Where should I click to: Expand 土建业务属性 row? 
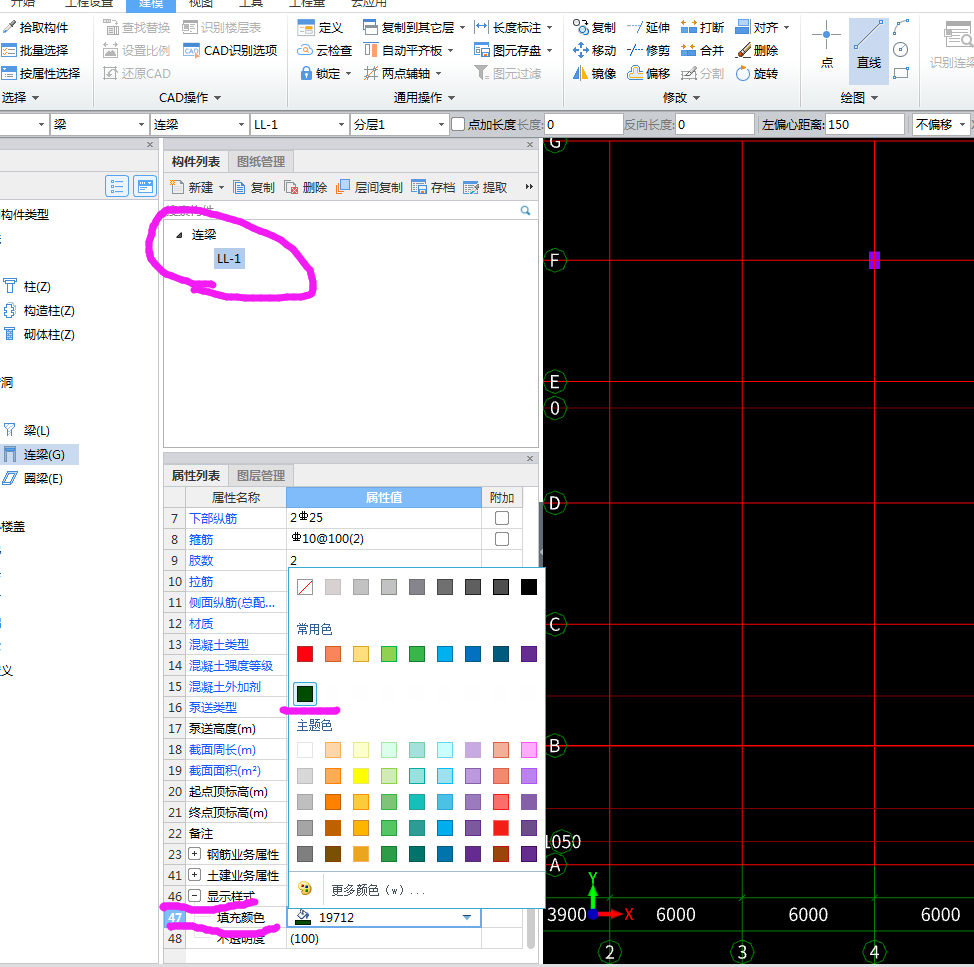pos(194,875)
